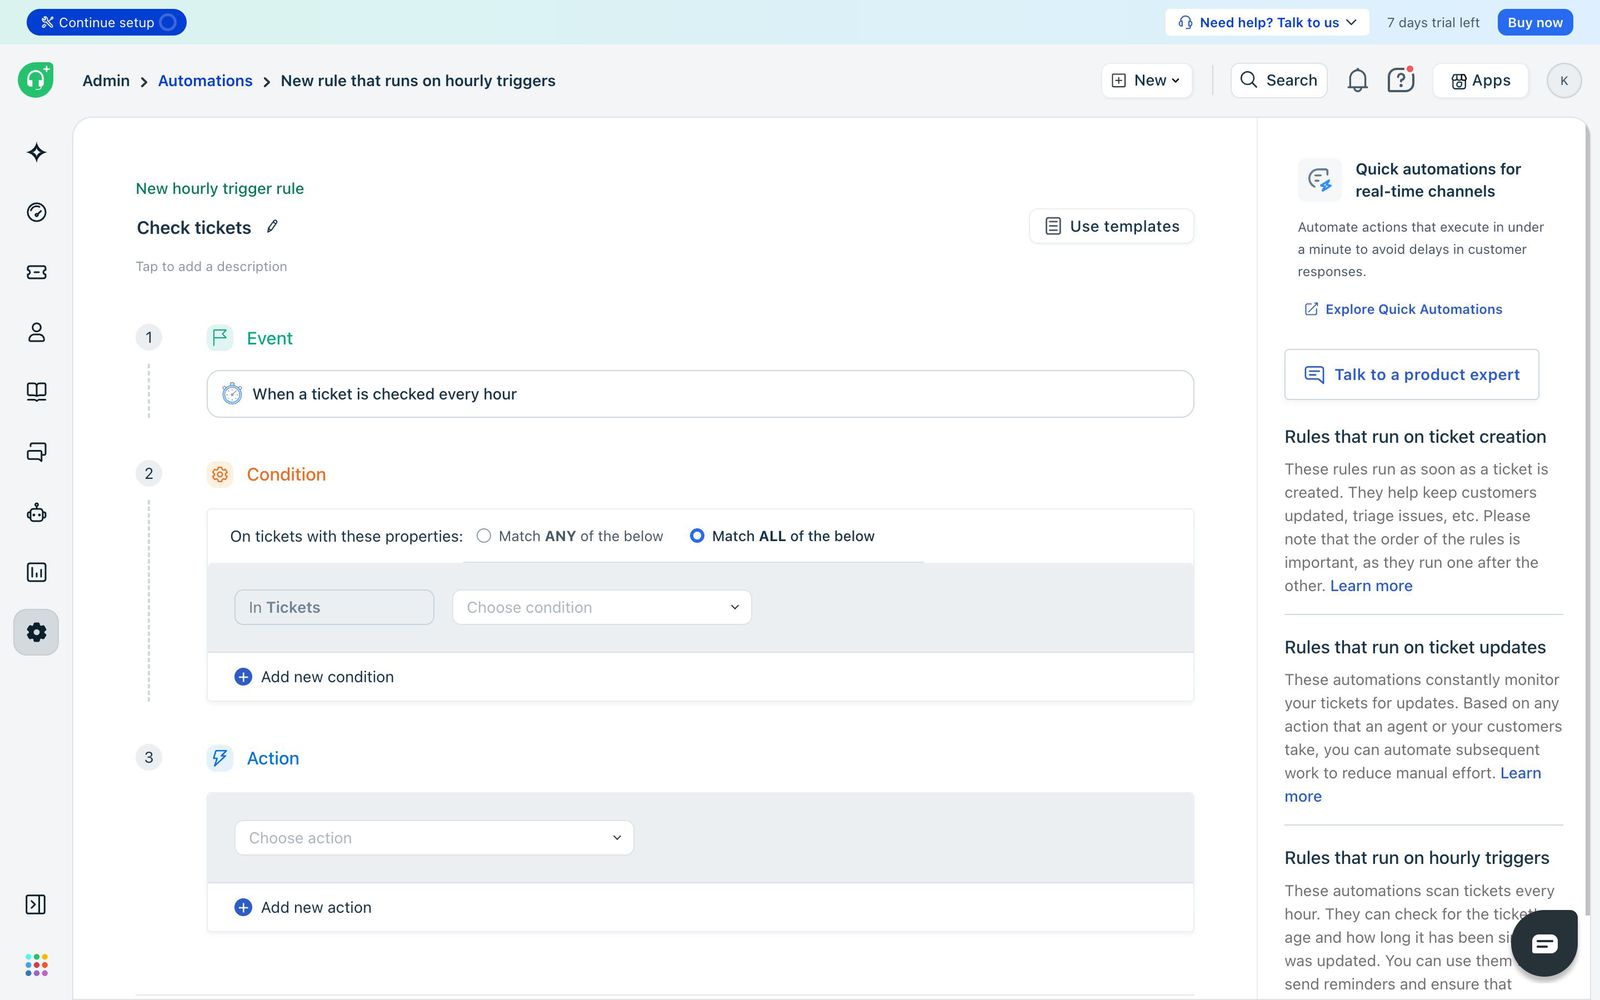Expand the sidebar with collapse panel icon
The image size is (1600, 1000).
pyautogui.click(x=36, y=904)
